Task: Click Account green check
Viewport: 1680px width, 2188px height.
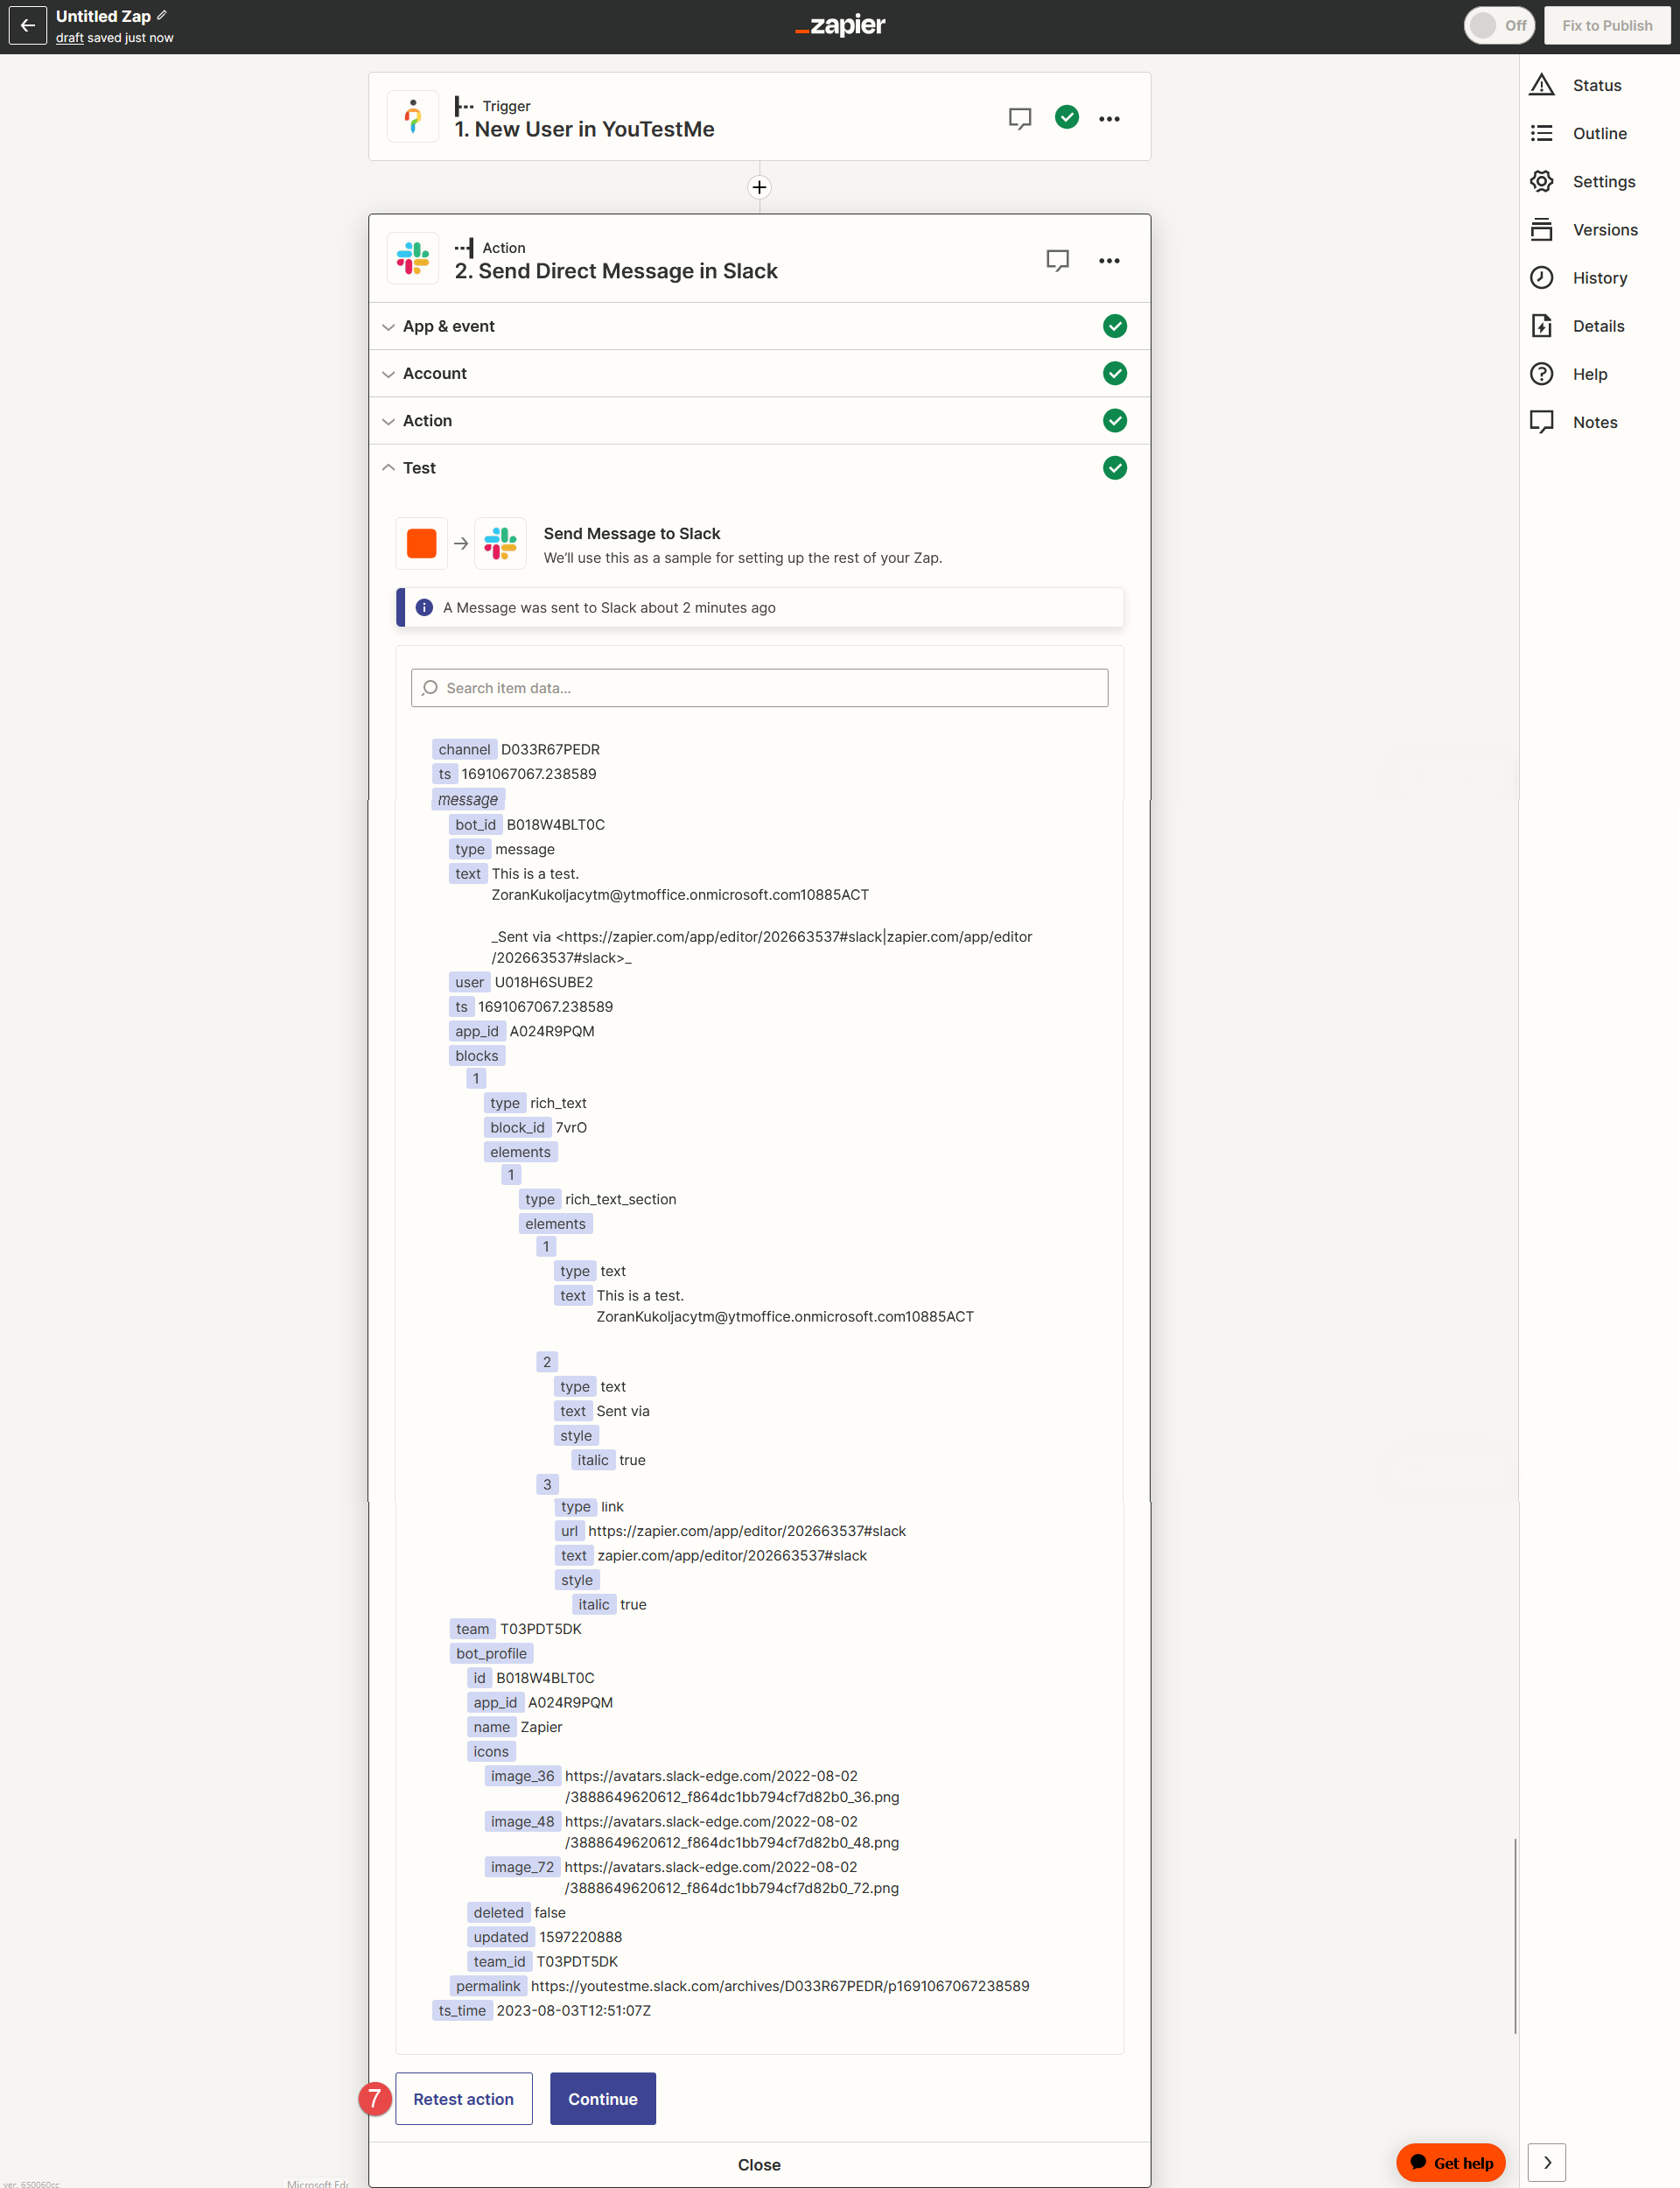Action: point(1114,373)
